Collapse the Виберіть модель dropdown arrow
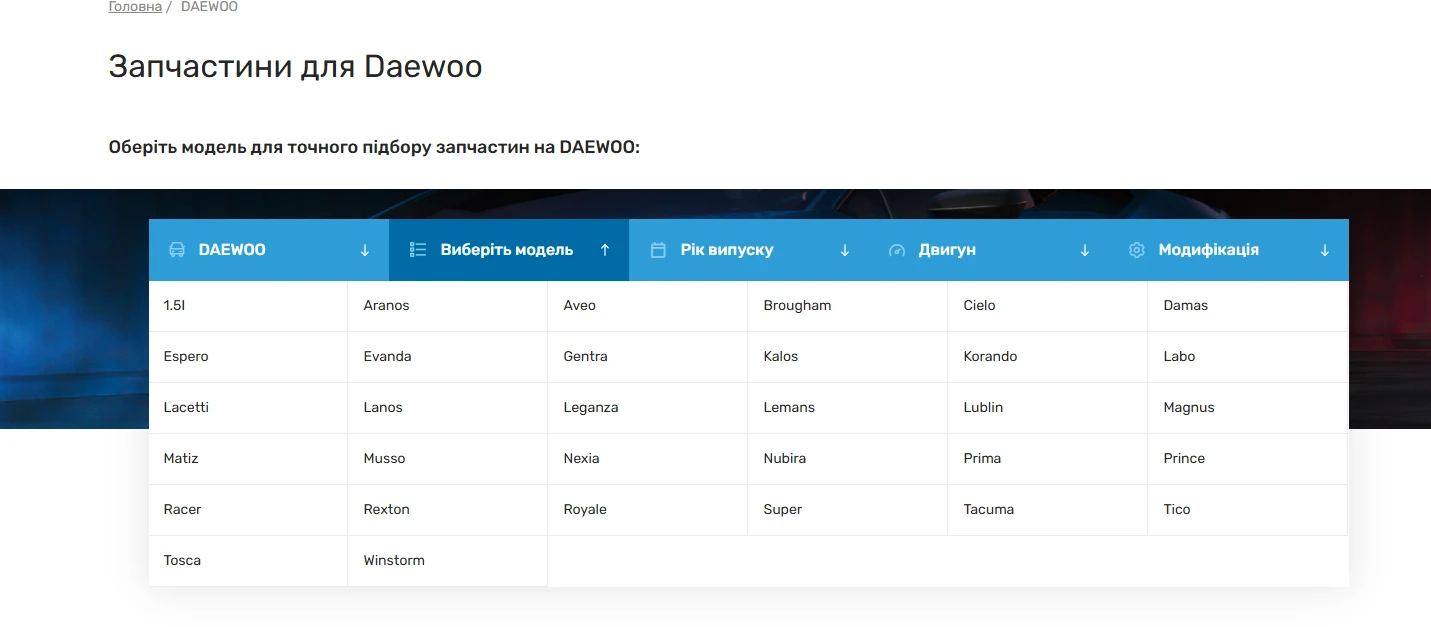This screenshot has height=627, width=1431. pos(605,250)
